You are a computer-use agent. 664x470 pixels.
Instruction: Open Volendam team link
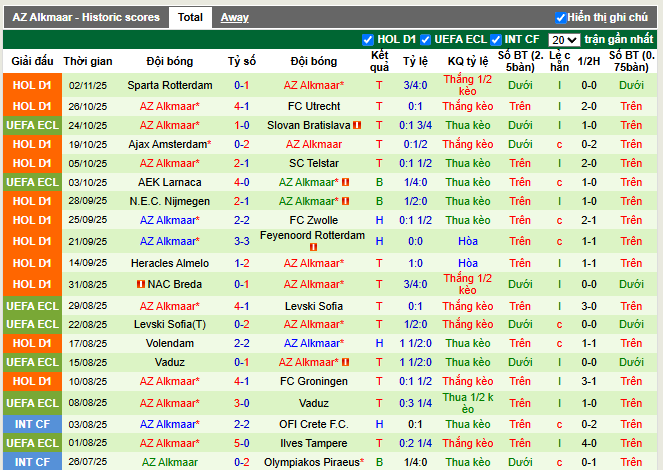170,343
